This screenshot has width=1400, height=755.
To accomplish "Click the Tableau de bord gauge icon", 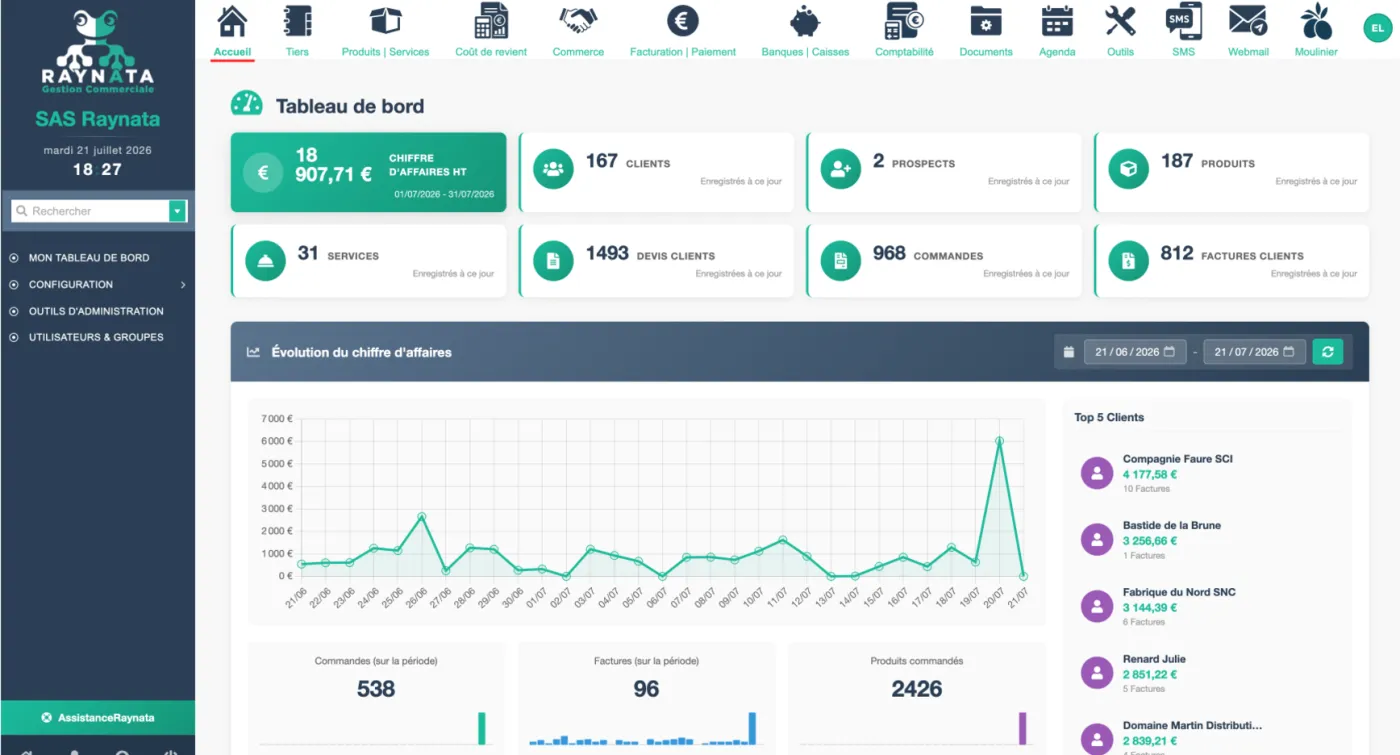I will coord(247,103).
